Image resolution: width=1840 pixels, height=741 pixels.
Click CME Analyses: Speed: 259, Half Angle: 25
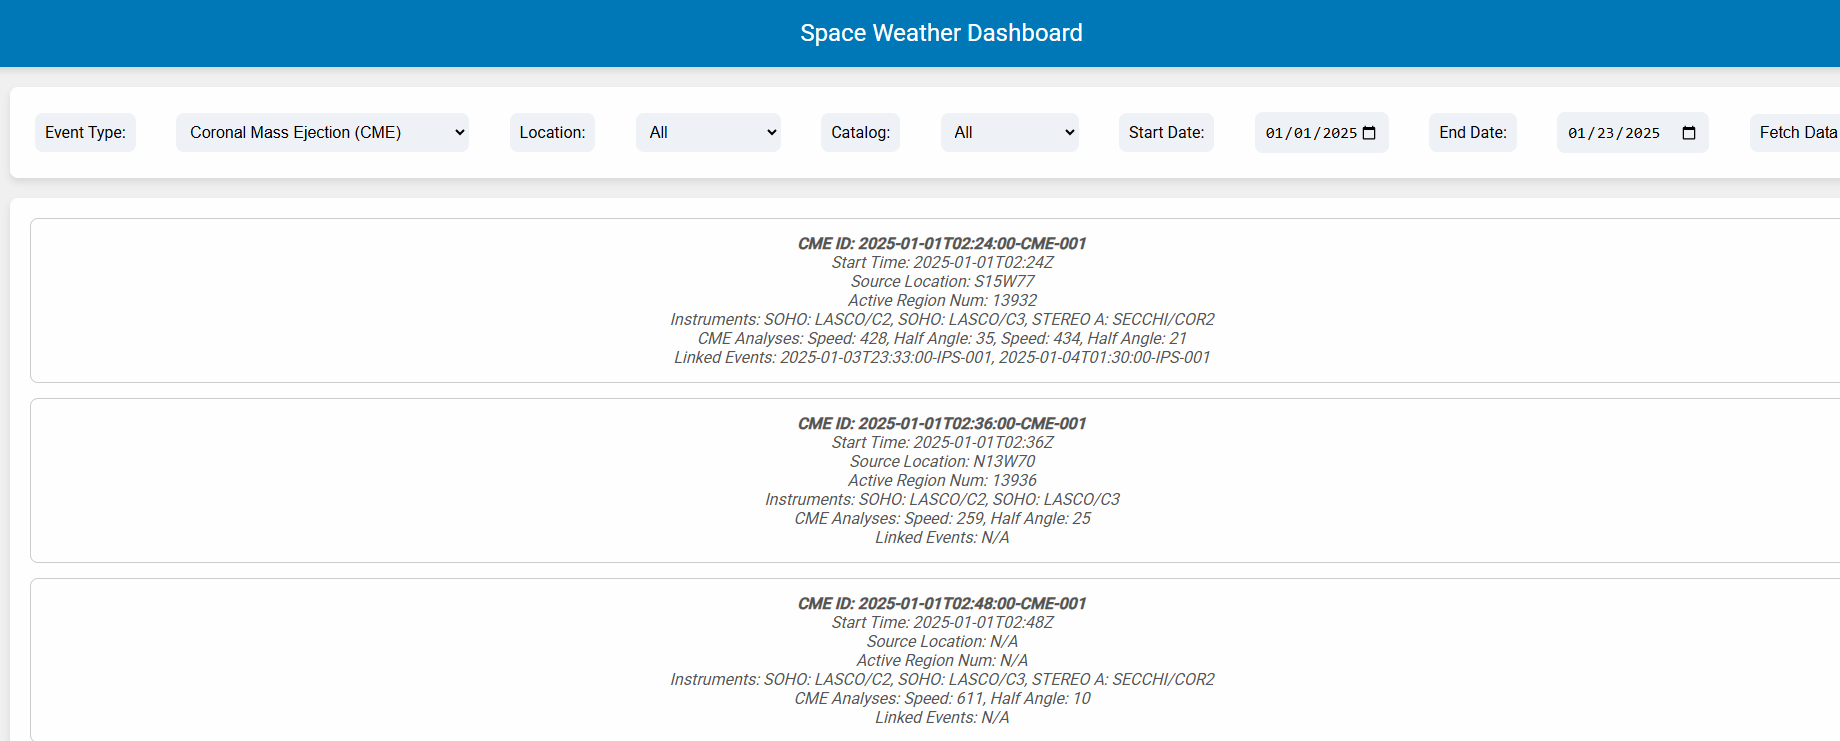(942, 518)
